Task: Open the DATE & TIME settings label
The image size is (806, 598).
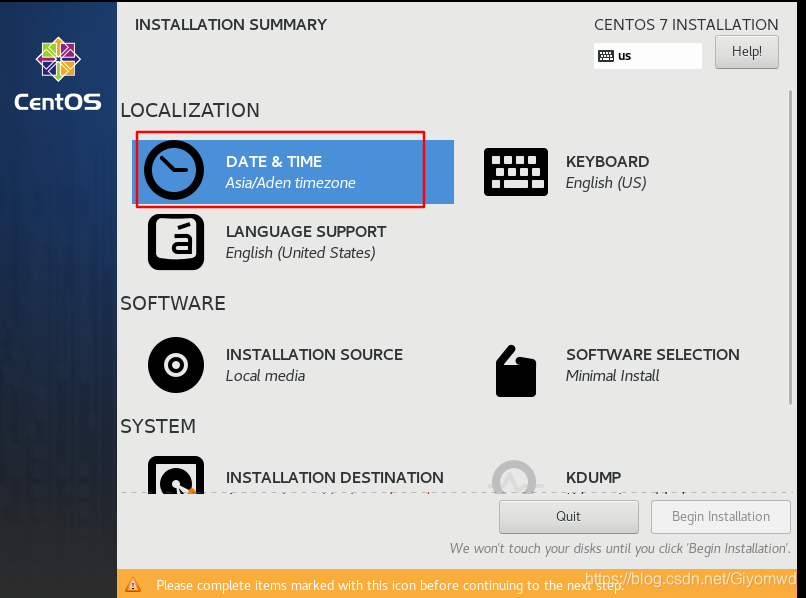Action: (274, 161)
